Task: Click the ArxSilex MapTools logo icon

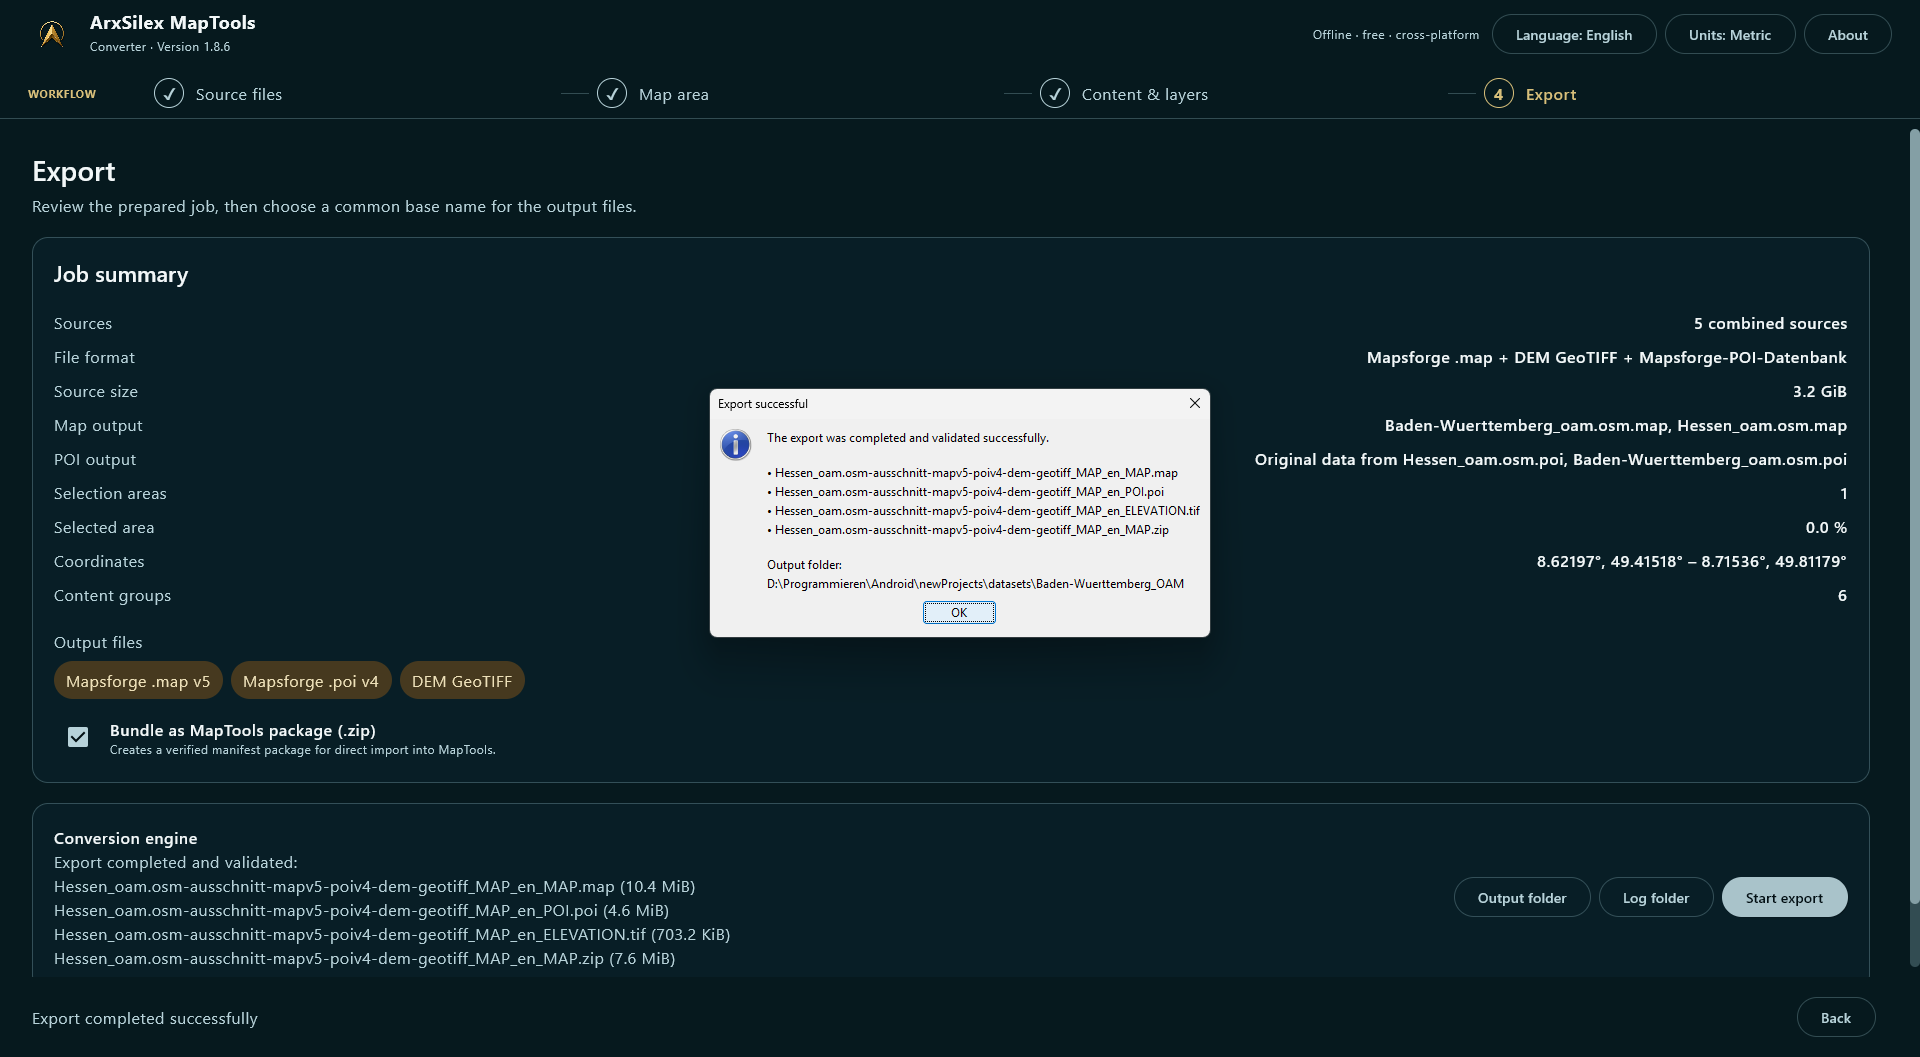Action: (x=52, y=34)
